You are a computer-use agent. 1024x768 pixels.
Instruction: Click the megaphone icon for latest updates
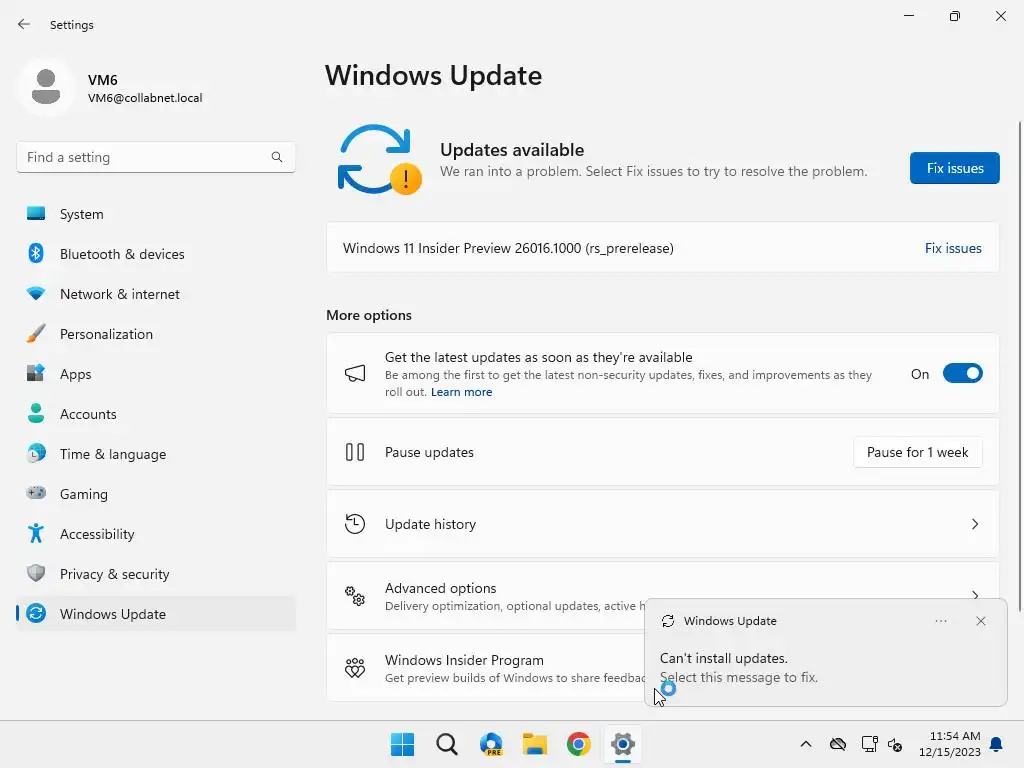(x=355, y=374)
